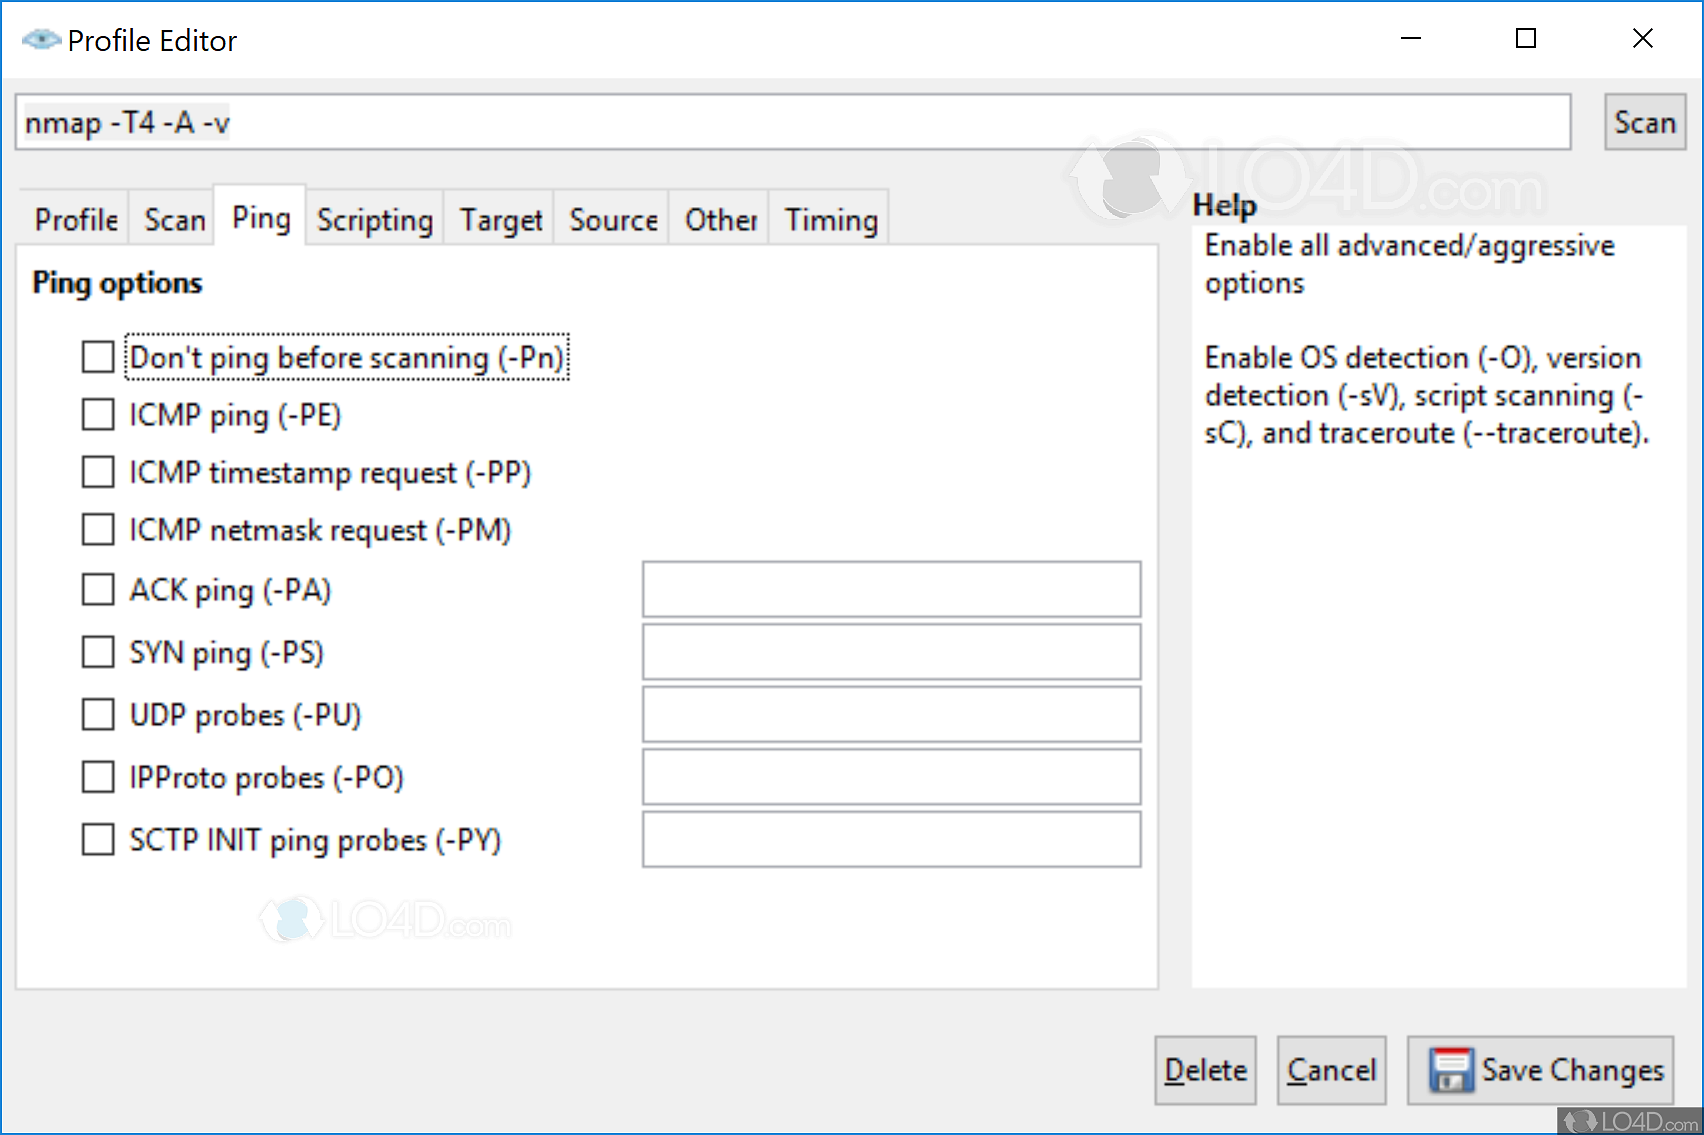Click the floppy disk icon on Save Changes
Image resolution: width=1704 pixels, height=1135 pixels.
pos(1452,1069)
